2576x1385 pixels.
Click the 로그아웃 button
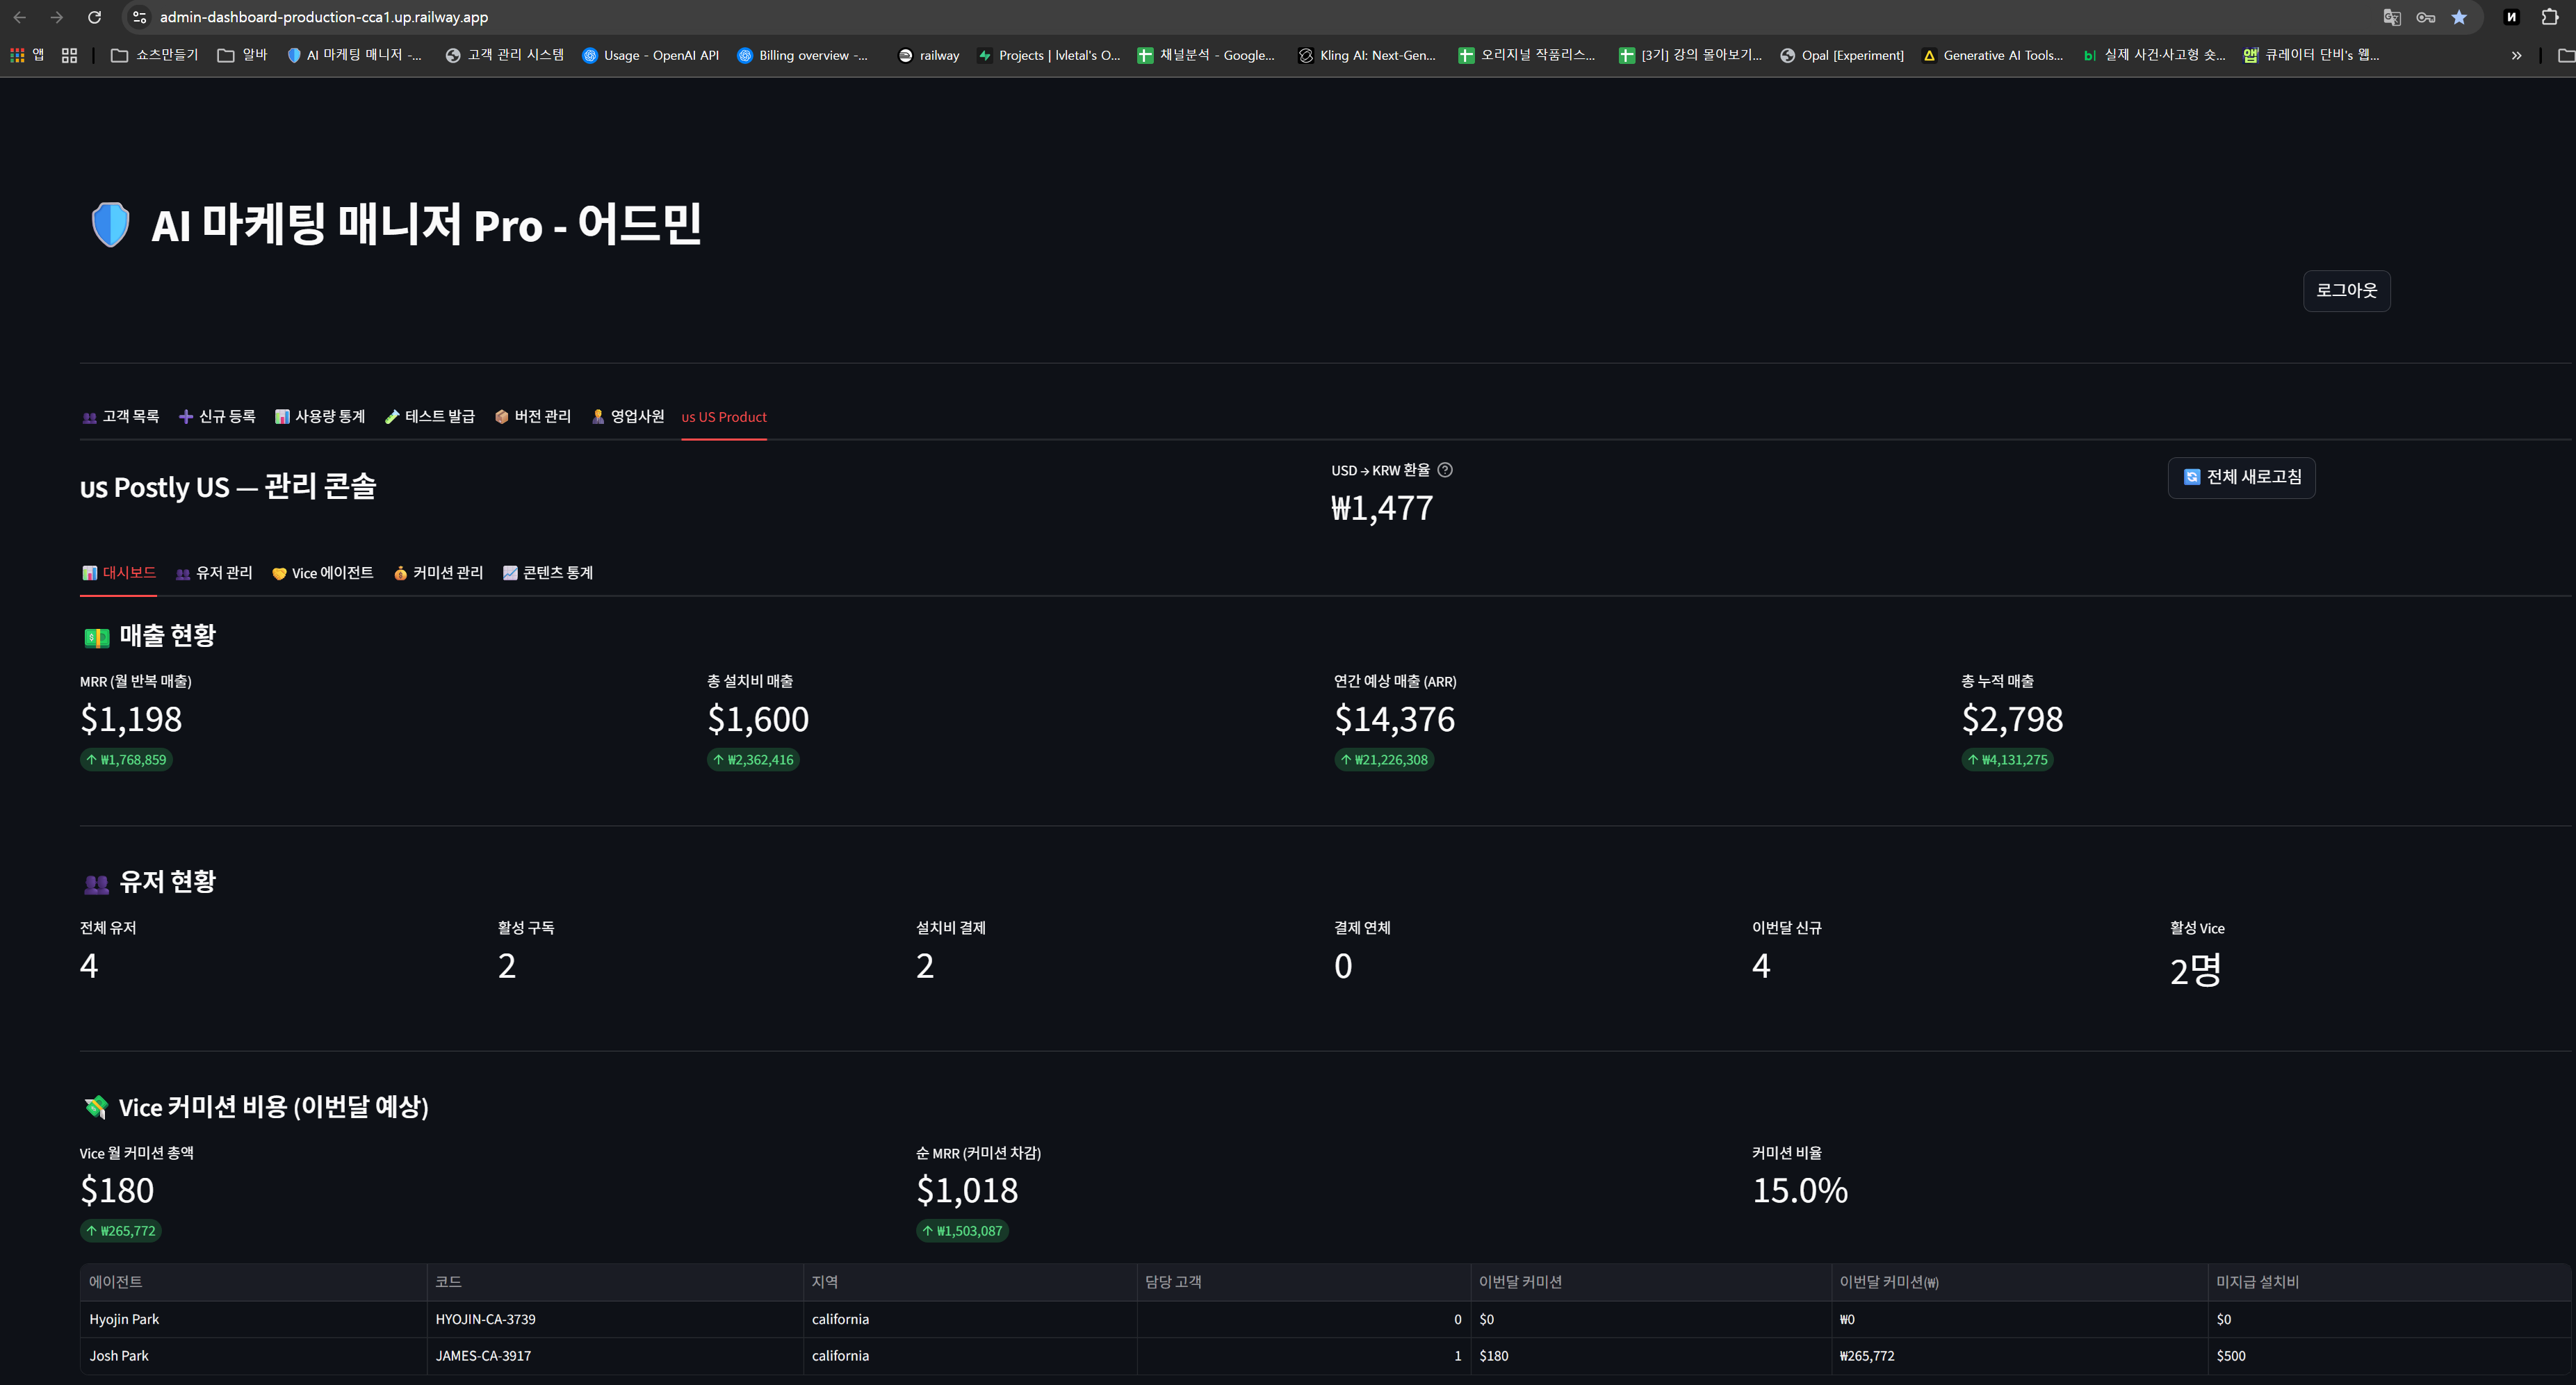pyautogui.click(x=2346, y=291)
